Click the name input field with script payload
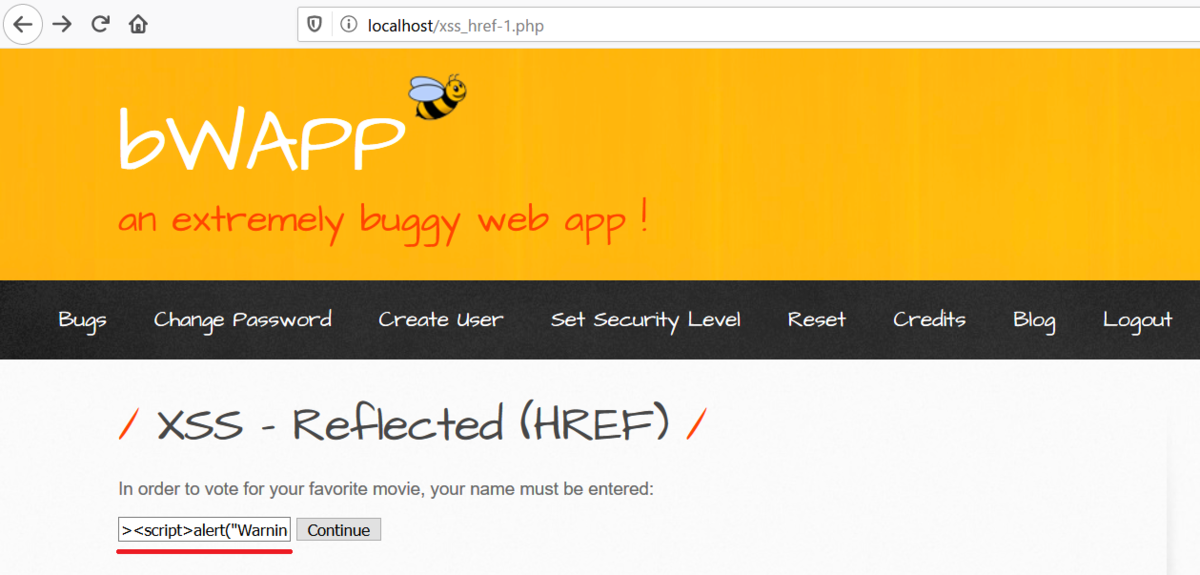Viewport: 1200px width, 575px height. click(x=205, y=530)
